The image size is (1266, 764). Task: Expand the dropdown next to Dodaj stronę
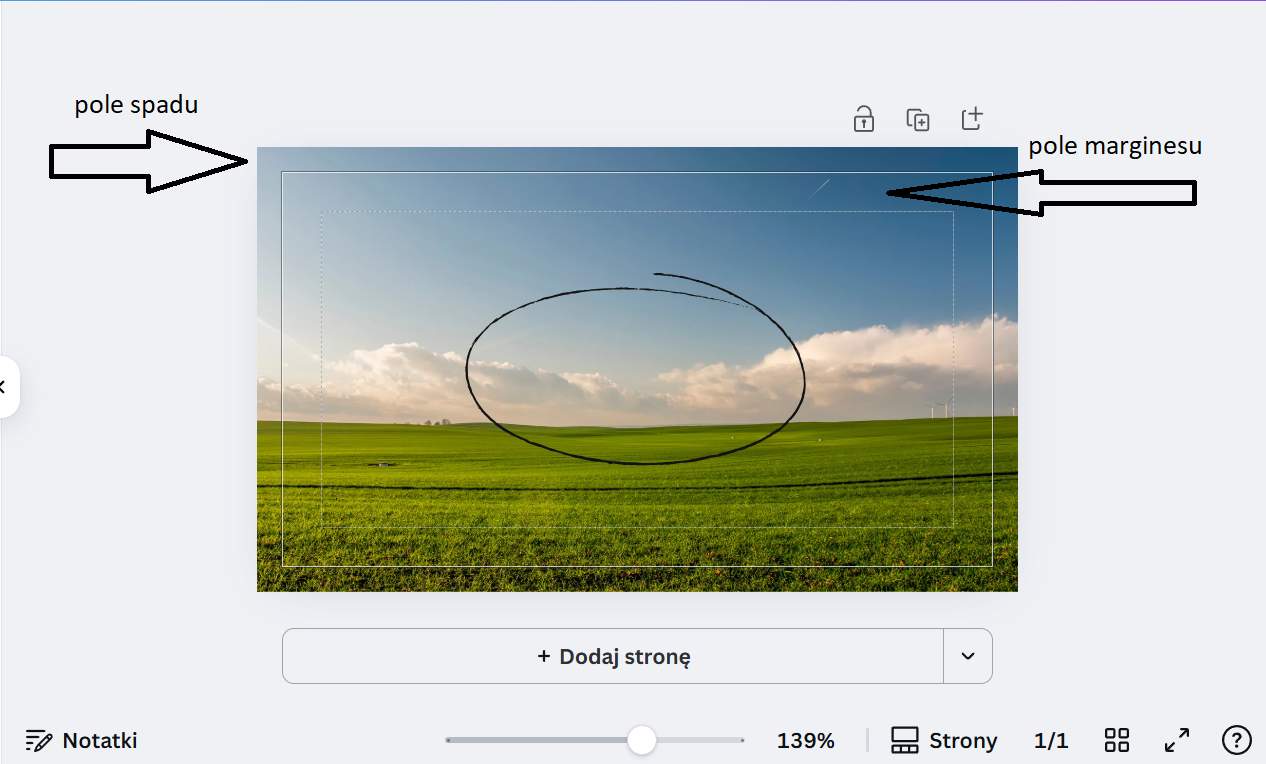point(967,656)
